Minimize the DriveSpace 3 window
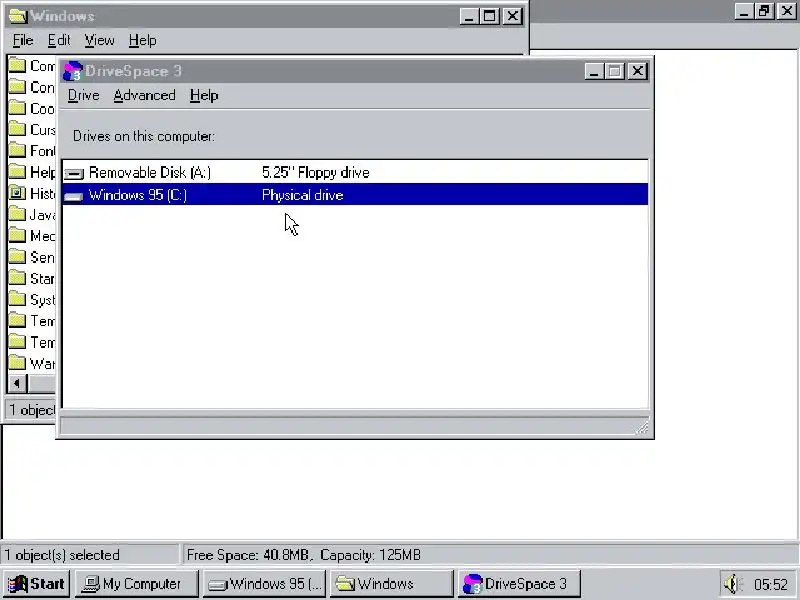This screenshot has height=600, width=800. [x=593, y=71]
